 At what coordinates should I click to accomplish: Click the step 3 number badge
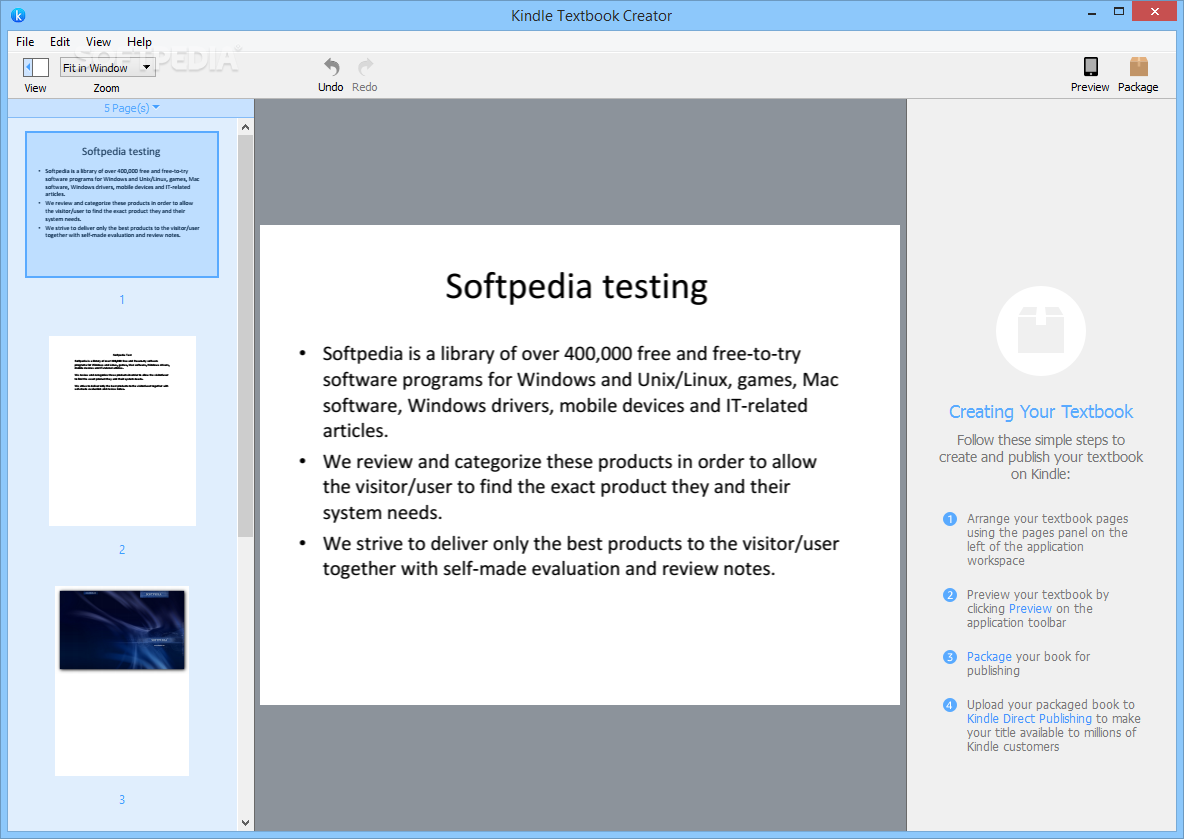950,657
